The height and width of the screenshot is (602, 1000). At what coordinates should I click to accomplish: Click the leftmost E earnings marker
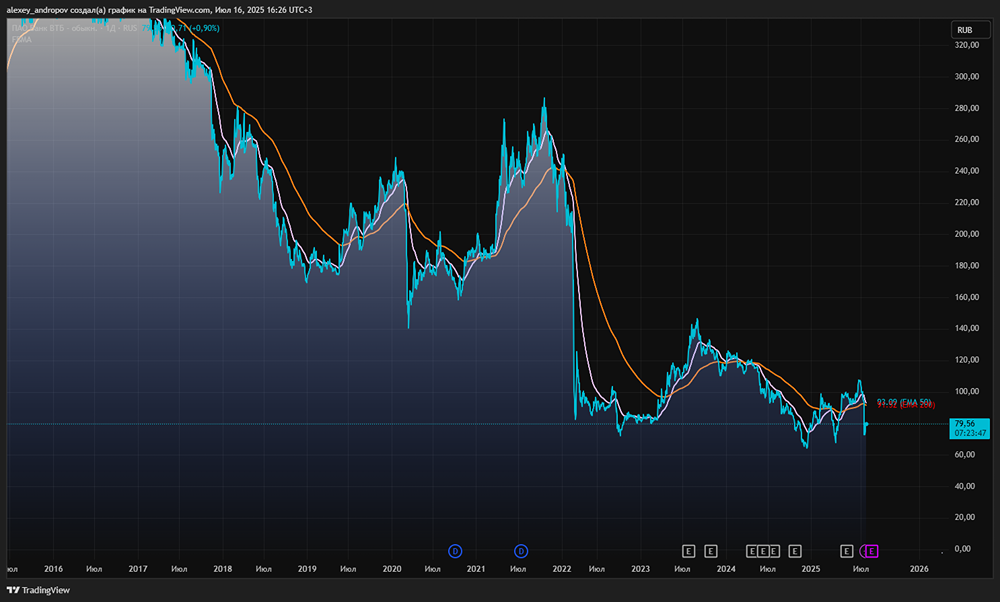[688, 550]
